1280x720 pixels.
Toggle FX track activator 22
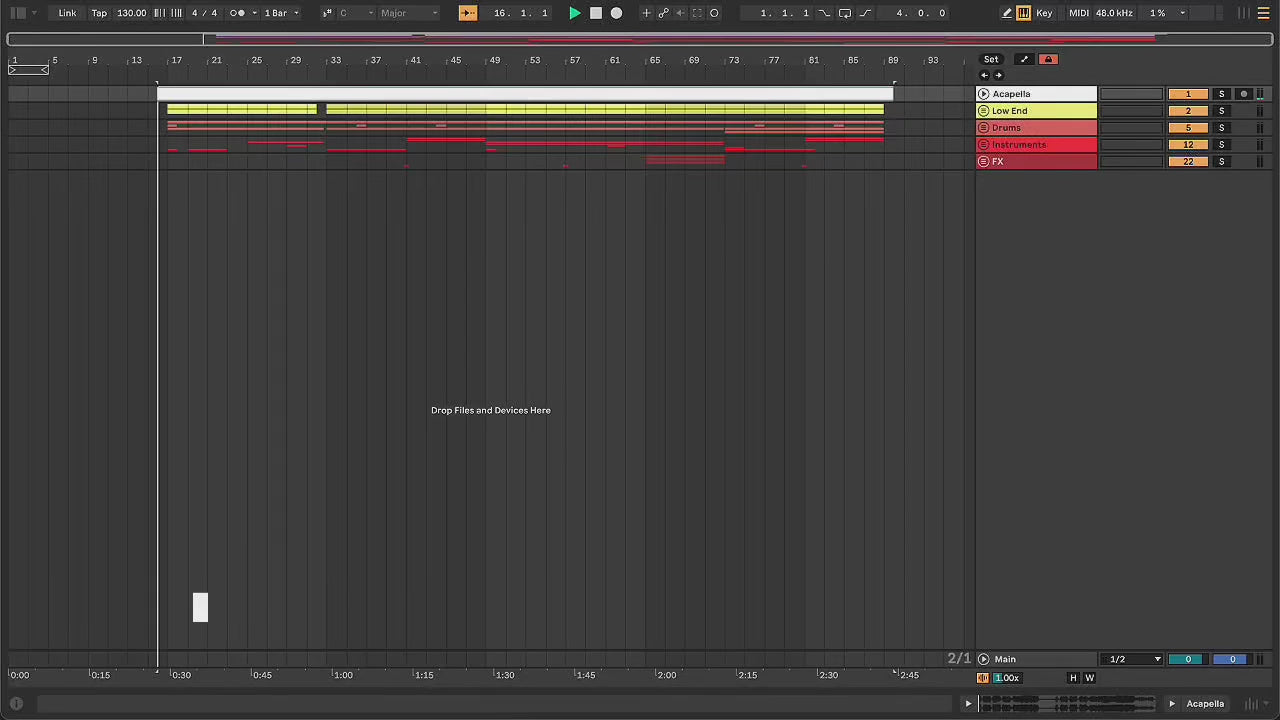(1188, 162)
